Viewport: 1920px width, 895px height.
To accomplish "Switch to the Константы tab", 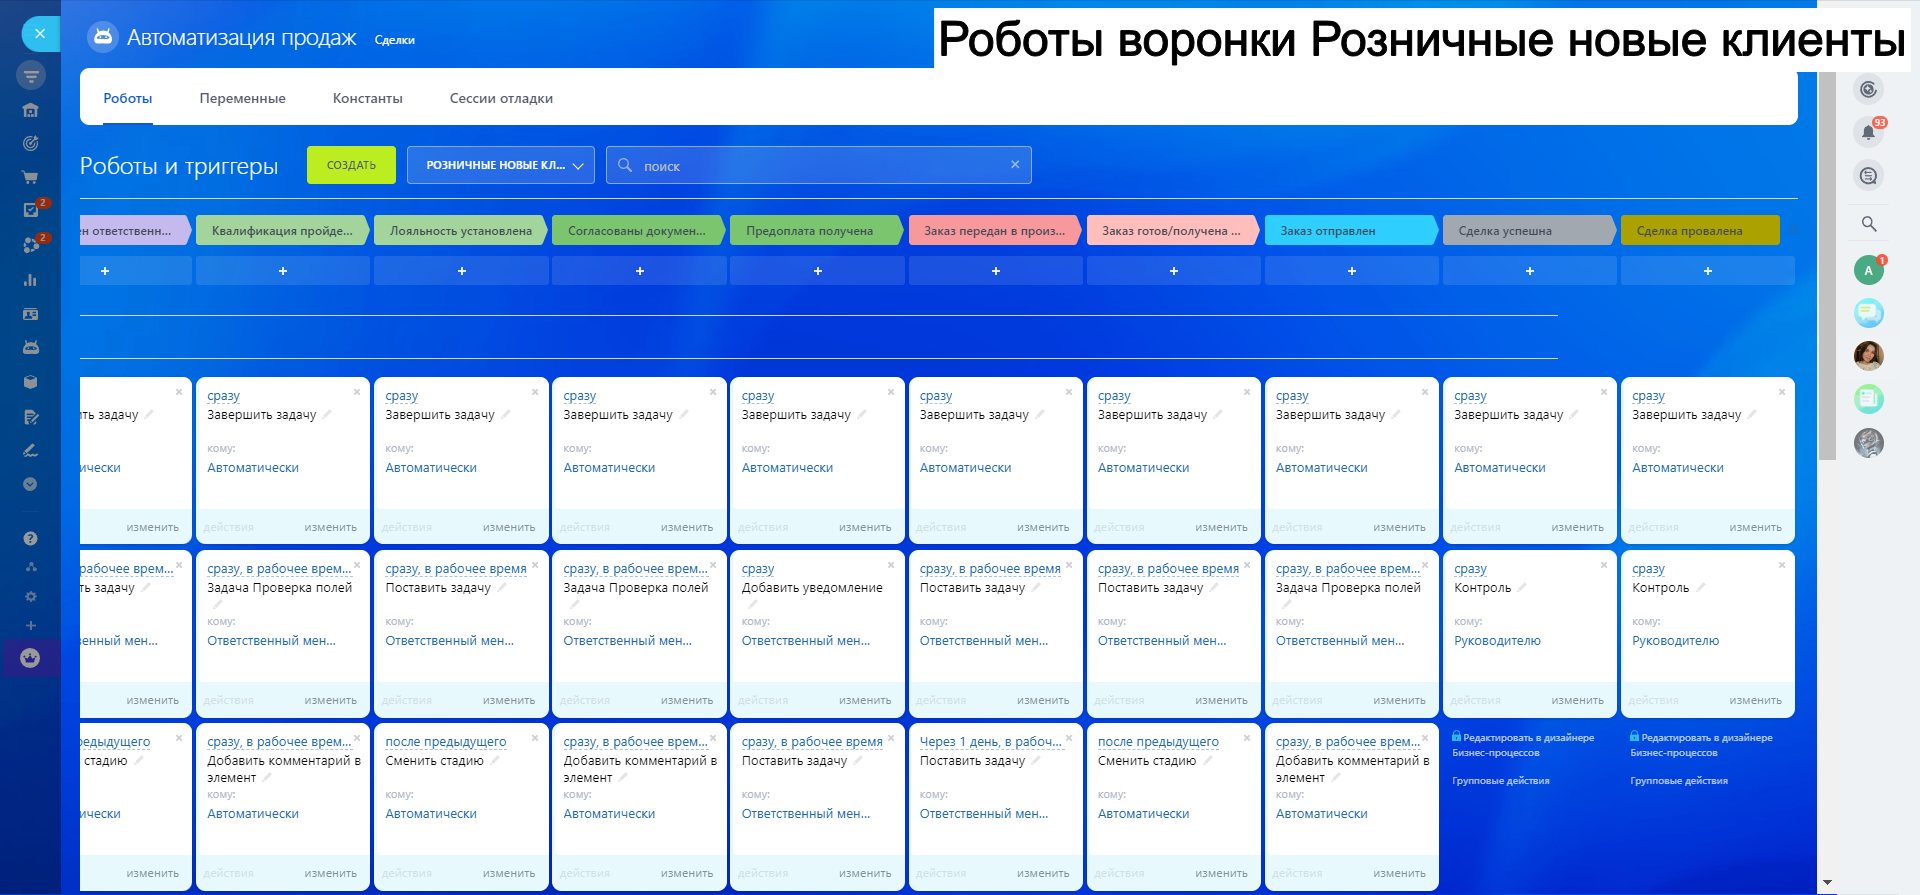I will (x=368, y=99).
